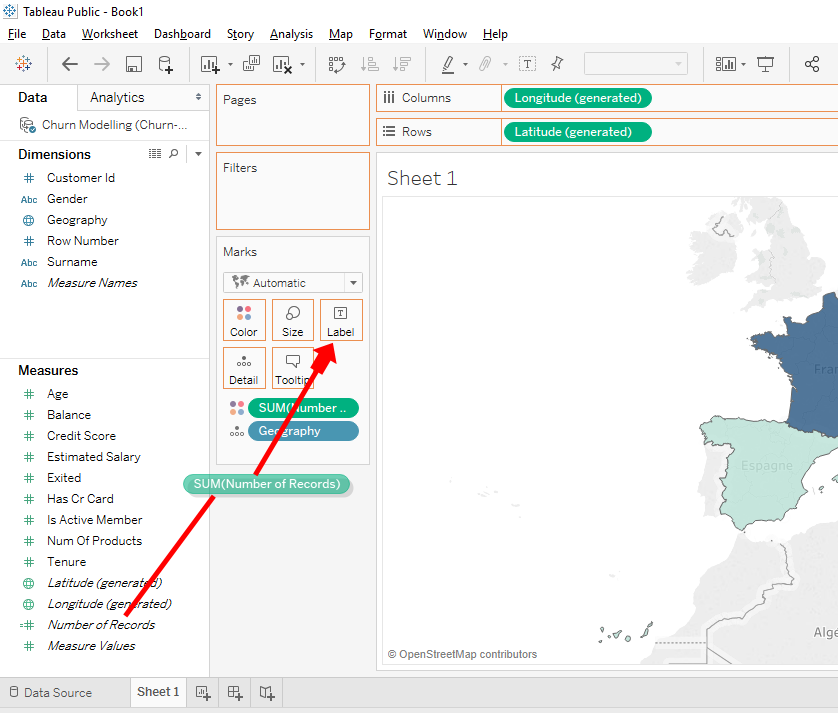Open the mark type Automatic dropdown

pyautogui.click(x=292, y=282)
